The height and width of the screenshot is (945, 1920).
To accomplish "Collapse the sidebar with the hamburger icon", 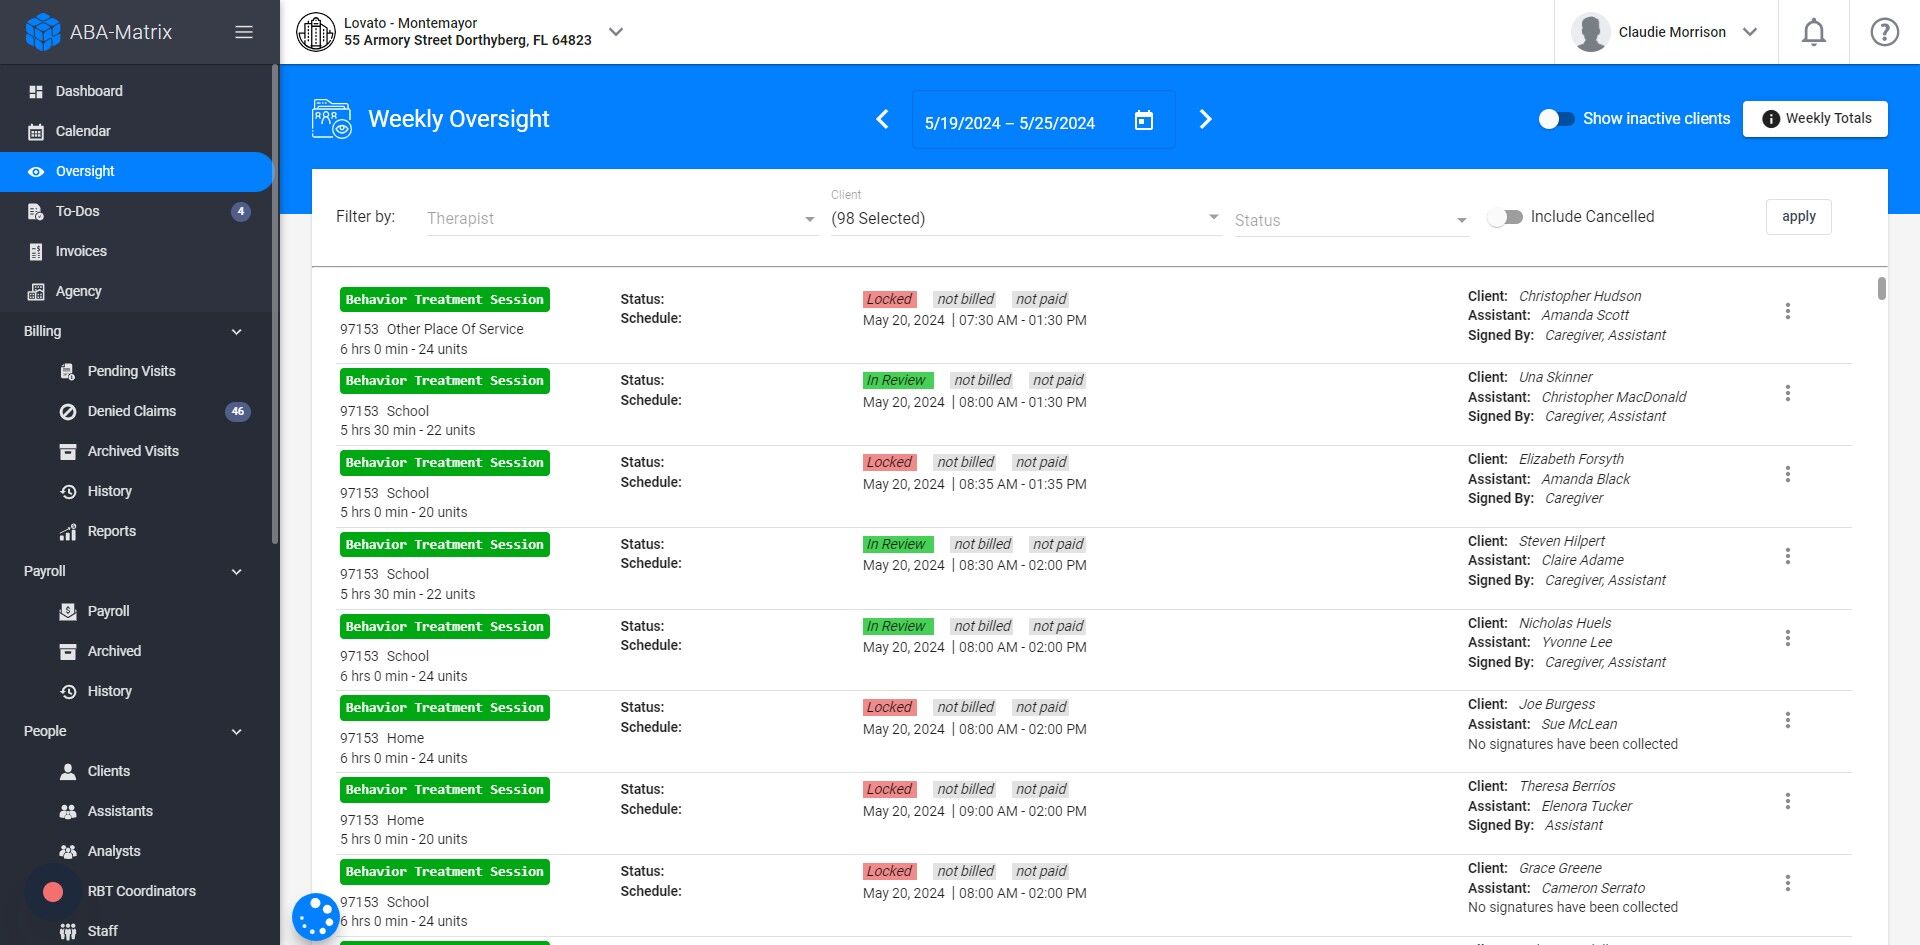I will click(x=244, y=32).
